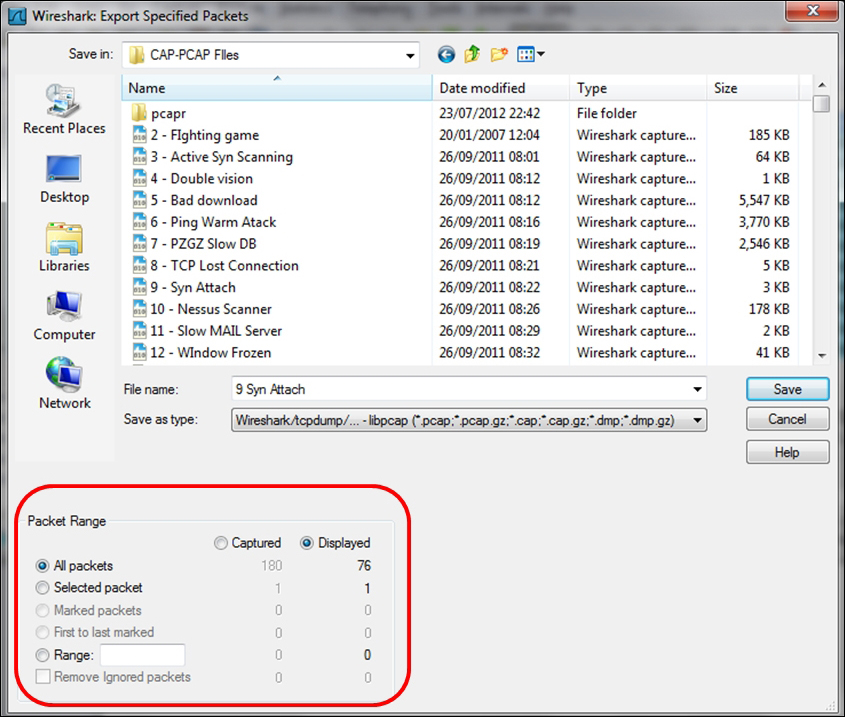Click the Wireshark title bar icon
Screen dimensions: 845x717
pos(17,16)
